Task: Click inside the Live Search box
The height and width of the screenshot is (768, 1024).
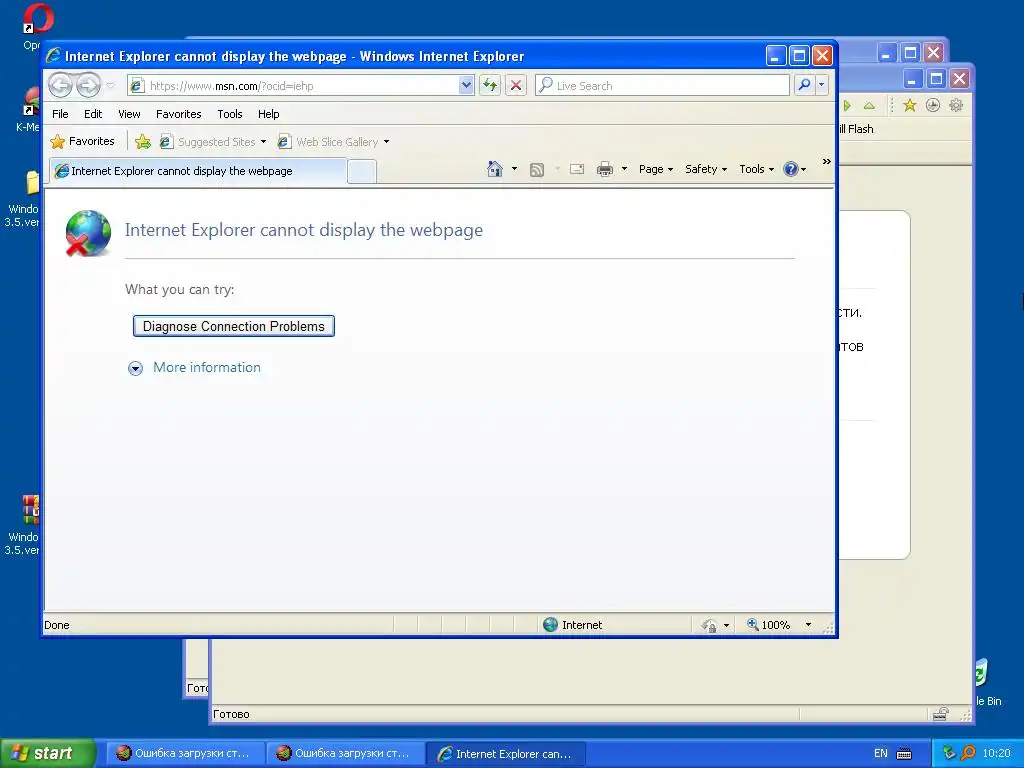Action: (663, 86)
